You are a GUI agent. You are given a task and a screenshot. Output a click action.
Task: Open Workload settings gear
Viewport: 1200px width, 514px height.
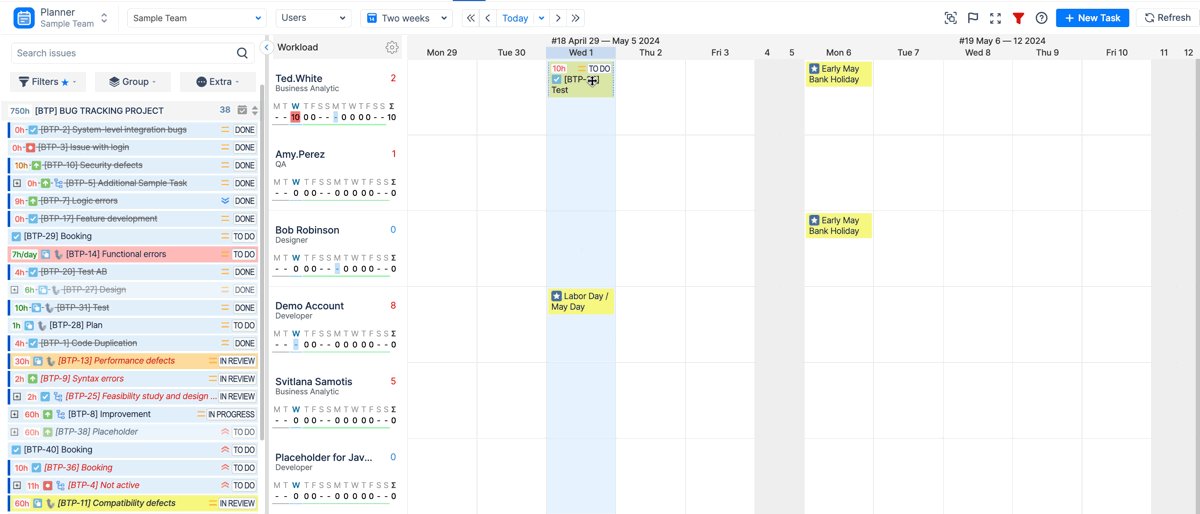click(392, 47)
